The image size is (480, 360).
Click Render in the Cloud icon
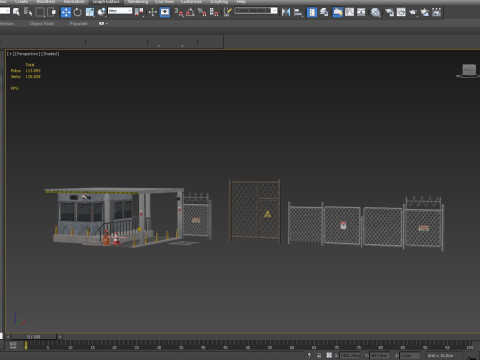(425, 12)
